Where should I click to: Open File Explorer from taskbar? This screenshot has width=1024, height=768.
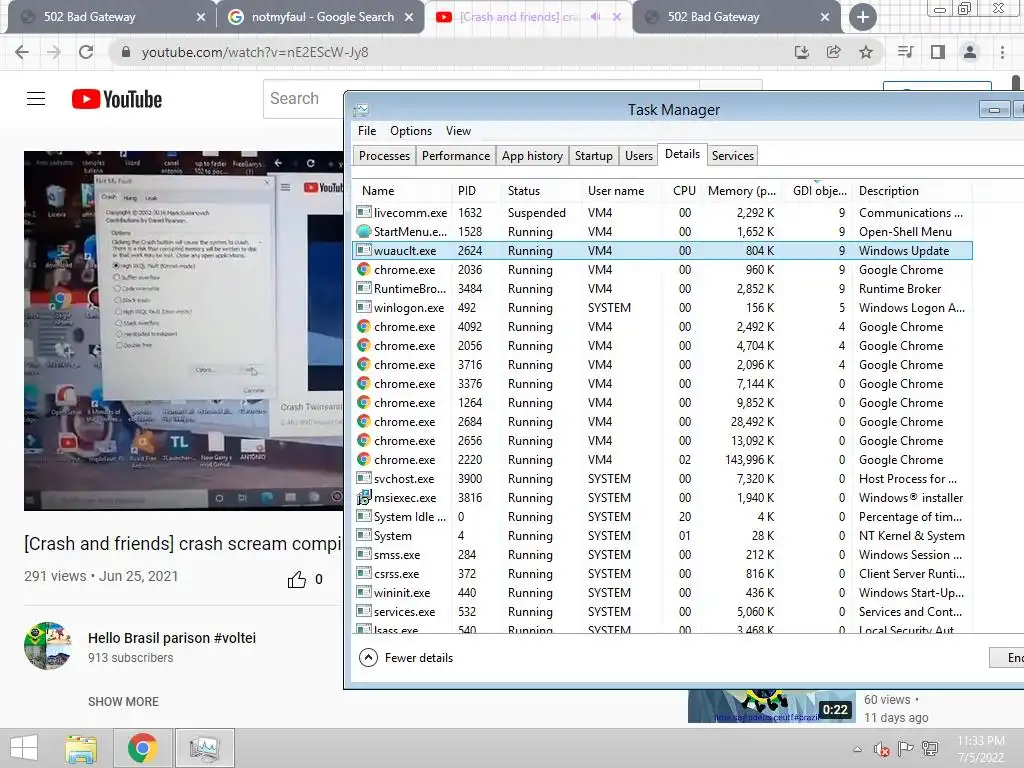(x=81, y=748)
